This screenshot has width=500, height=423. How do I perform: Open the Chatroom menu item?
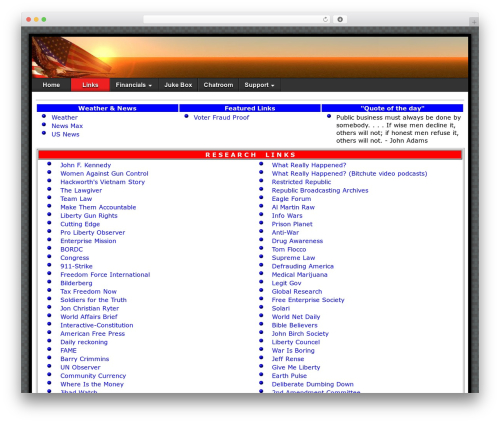pos(218,85)
